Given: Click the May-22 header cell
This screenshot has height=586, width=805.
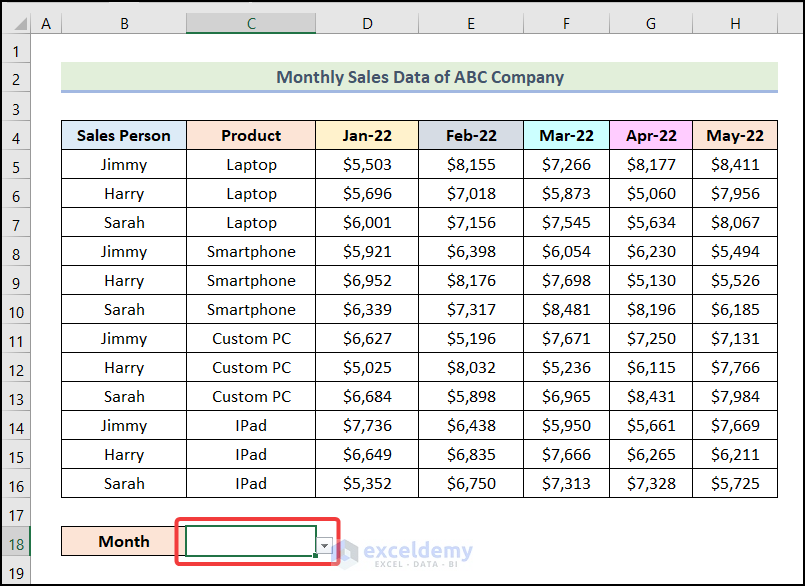Looking at the screenshot, I should (x=734, y=136).
